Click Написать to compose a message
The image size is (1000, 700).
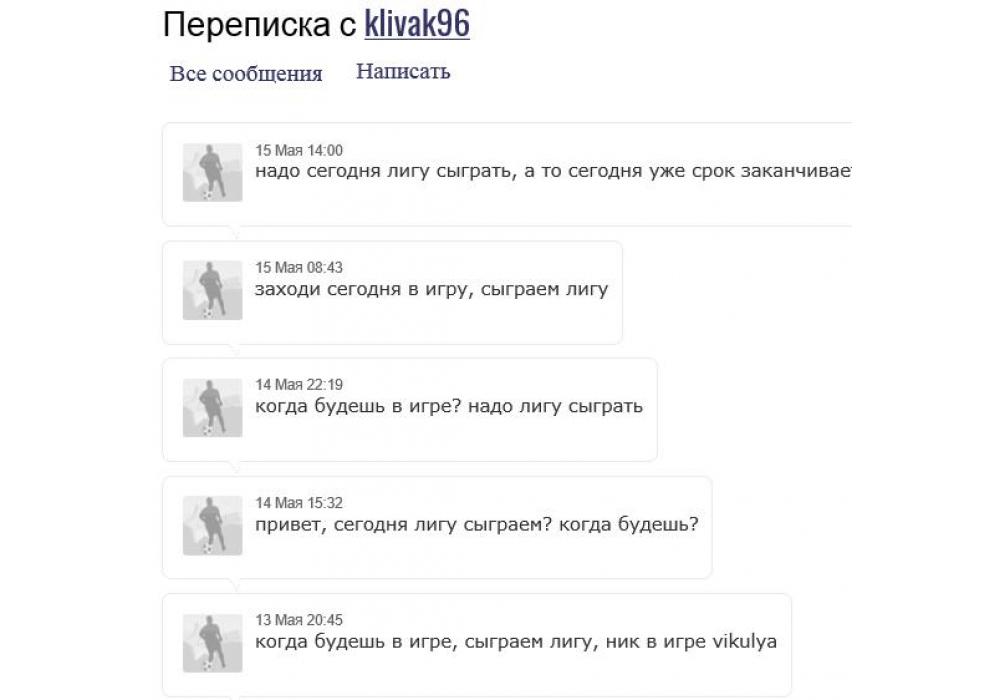point(403,71)
